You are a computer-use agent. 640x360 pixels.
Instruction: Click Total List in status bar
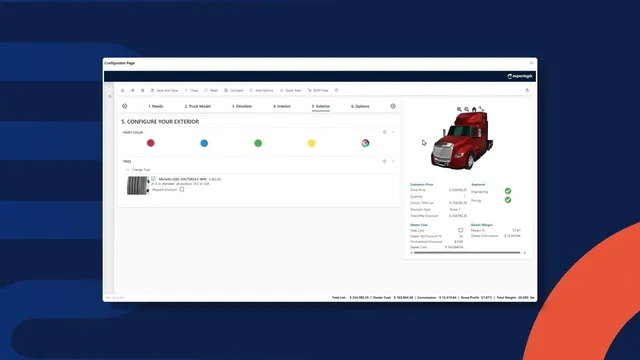click(x=350, y=298)
